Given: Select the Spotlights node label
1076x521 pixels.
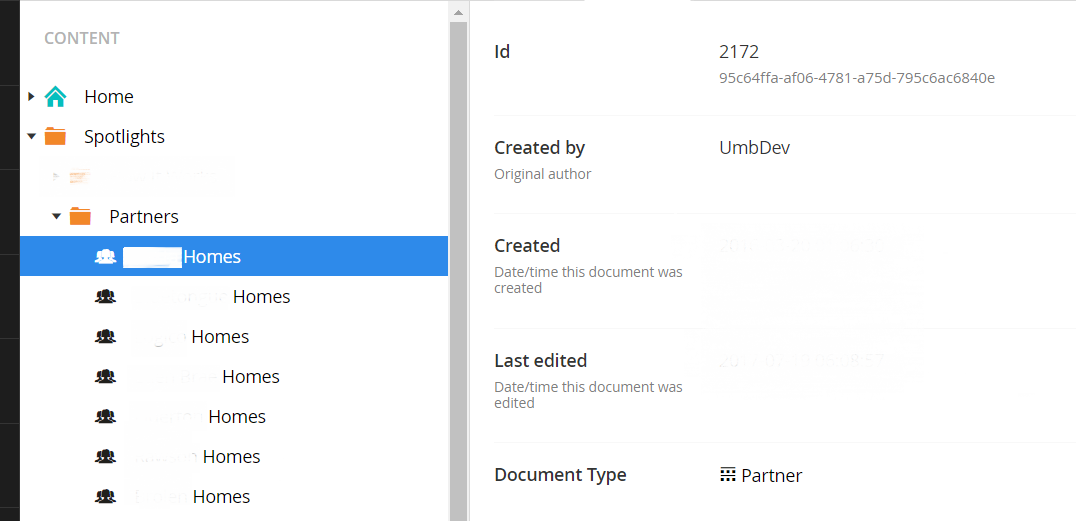Looking at the screenshot, I should point(124,137).
